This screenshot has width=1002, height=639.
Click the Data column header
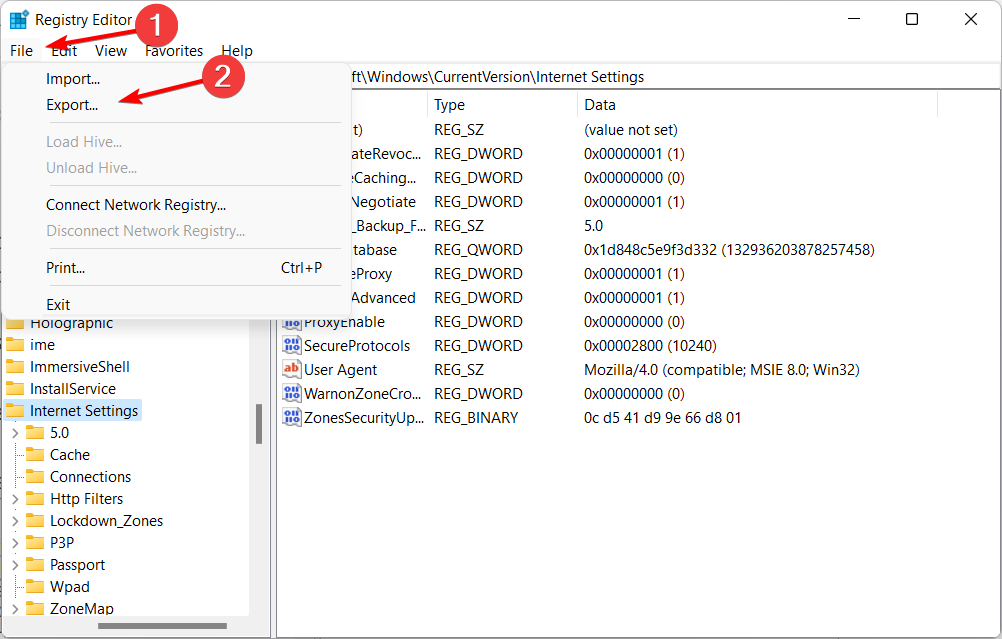tap(757, 105)
